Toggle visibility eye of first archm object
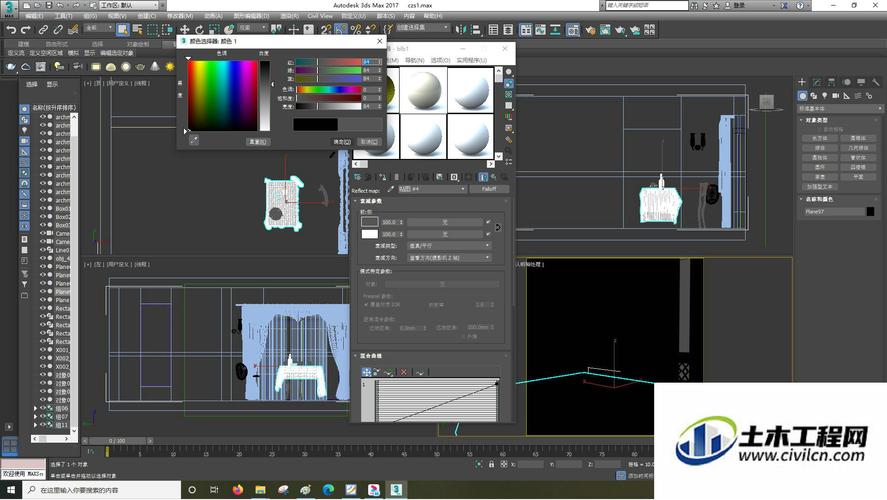Screen dimensions: 887x500 (x=43, y=117)
